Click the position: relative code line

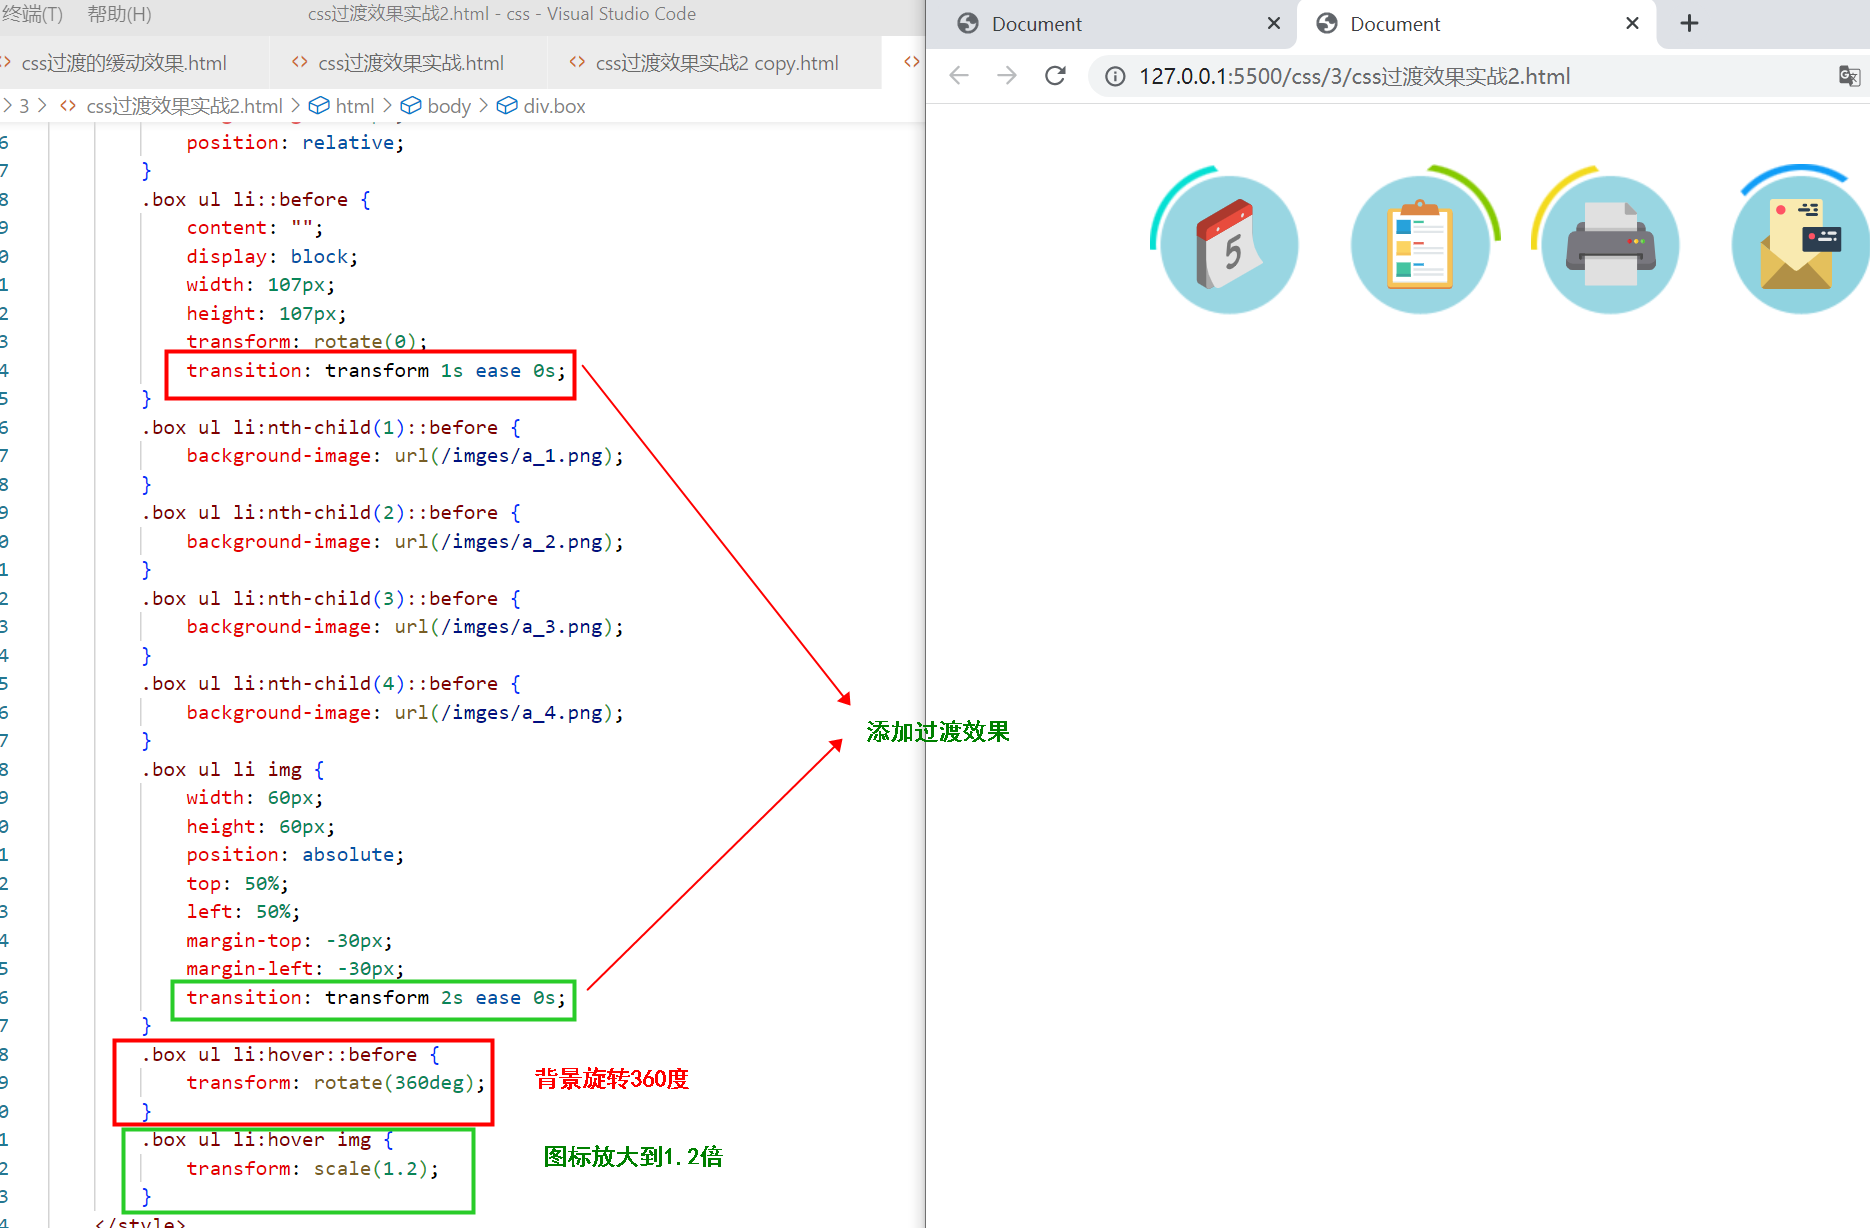tap(295, 143)
